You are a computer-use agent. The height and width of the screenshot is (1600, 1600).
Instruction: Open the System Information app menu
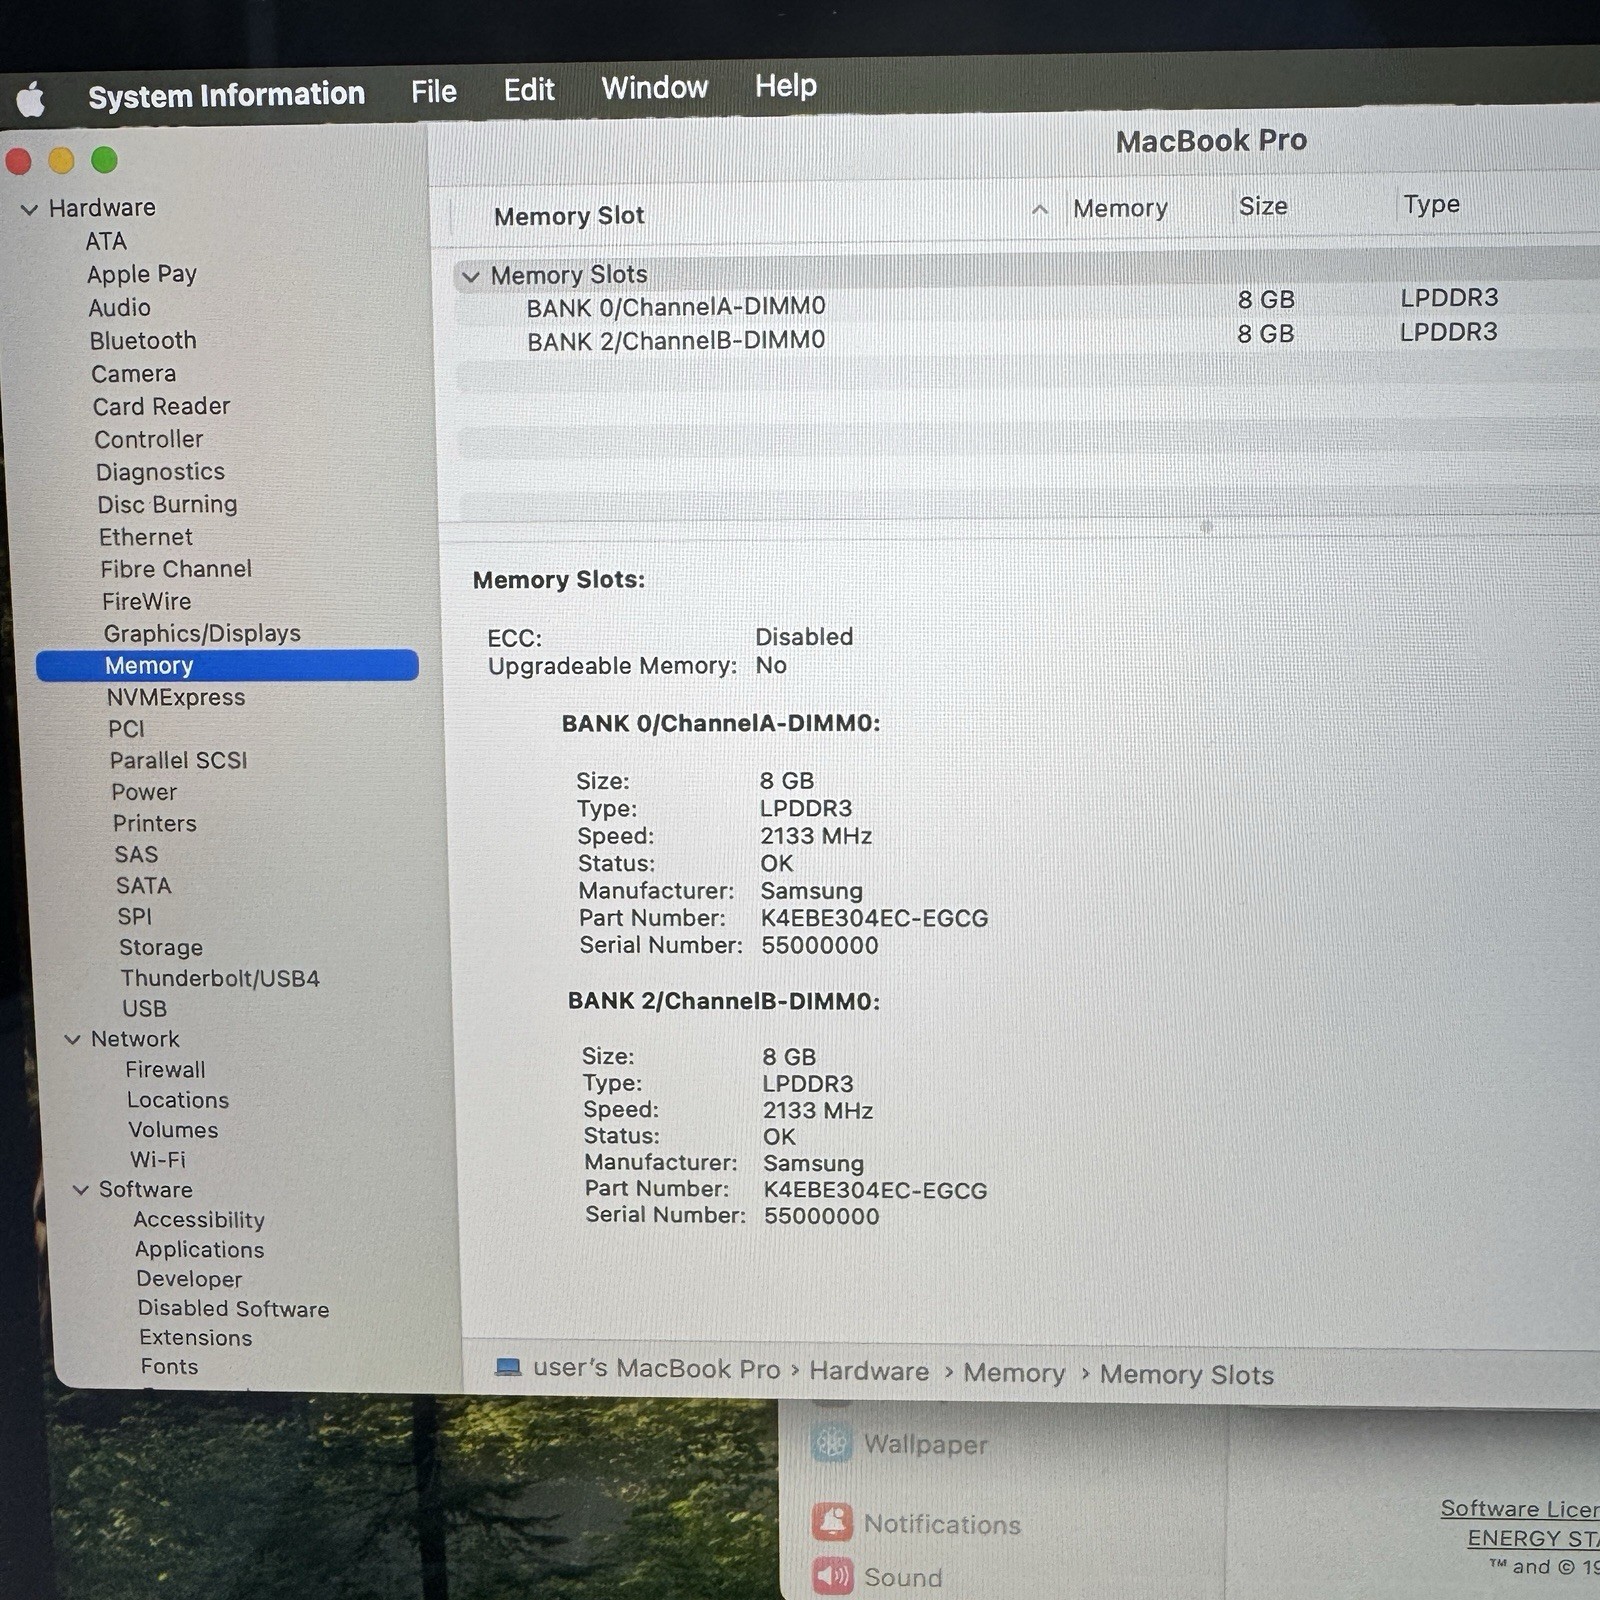[226, 95]
